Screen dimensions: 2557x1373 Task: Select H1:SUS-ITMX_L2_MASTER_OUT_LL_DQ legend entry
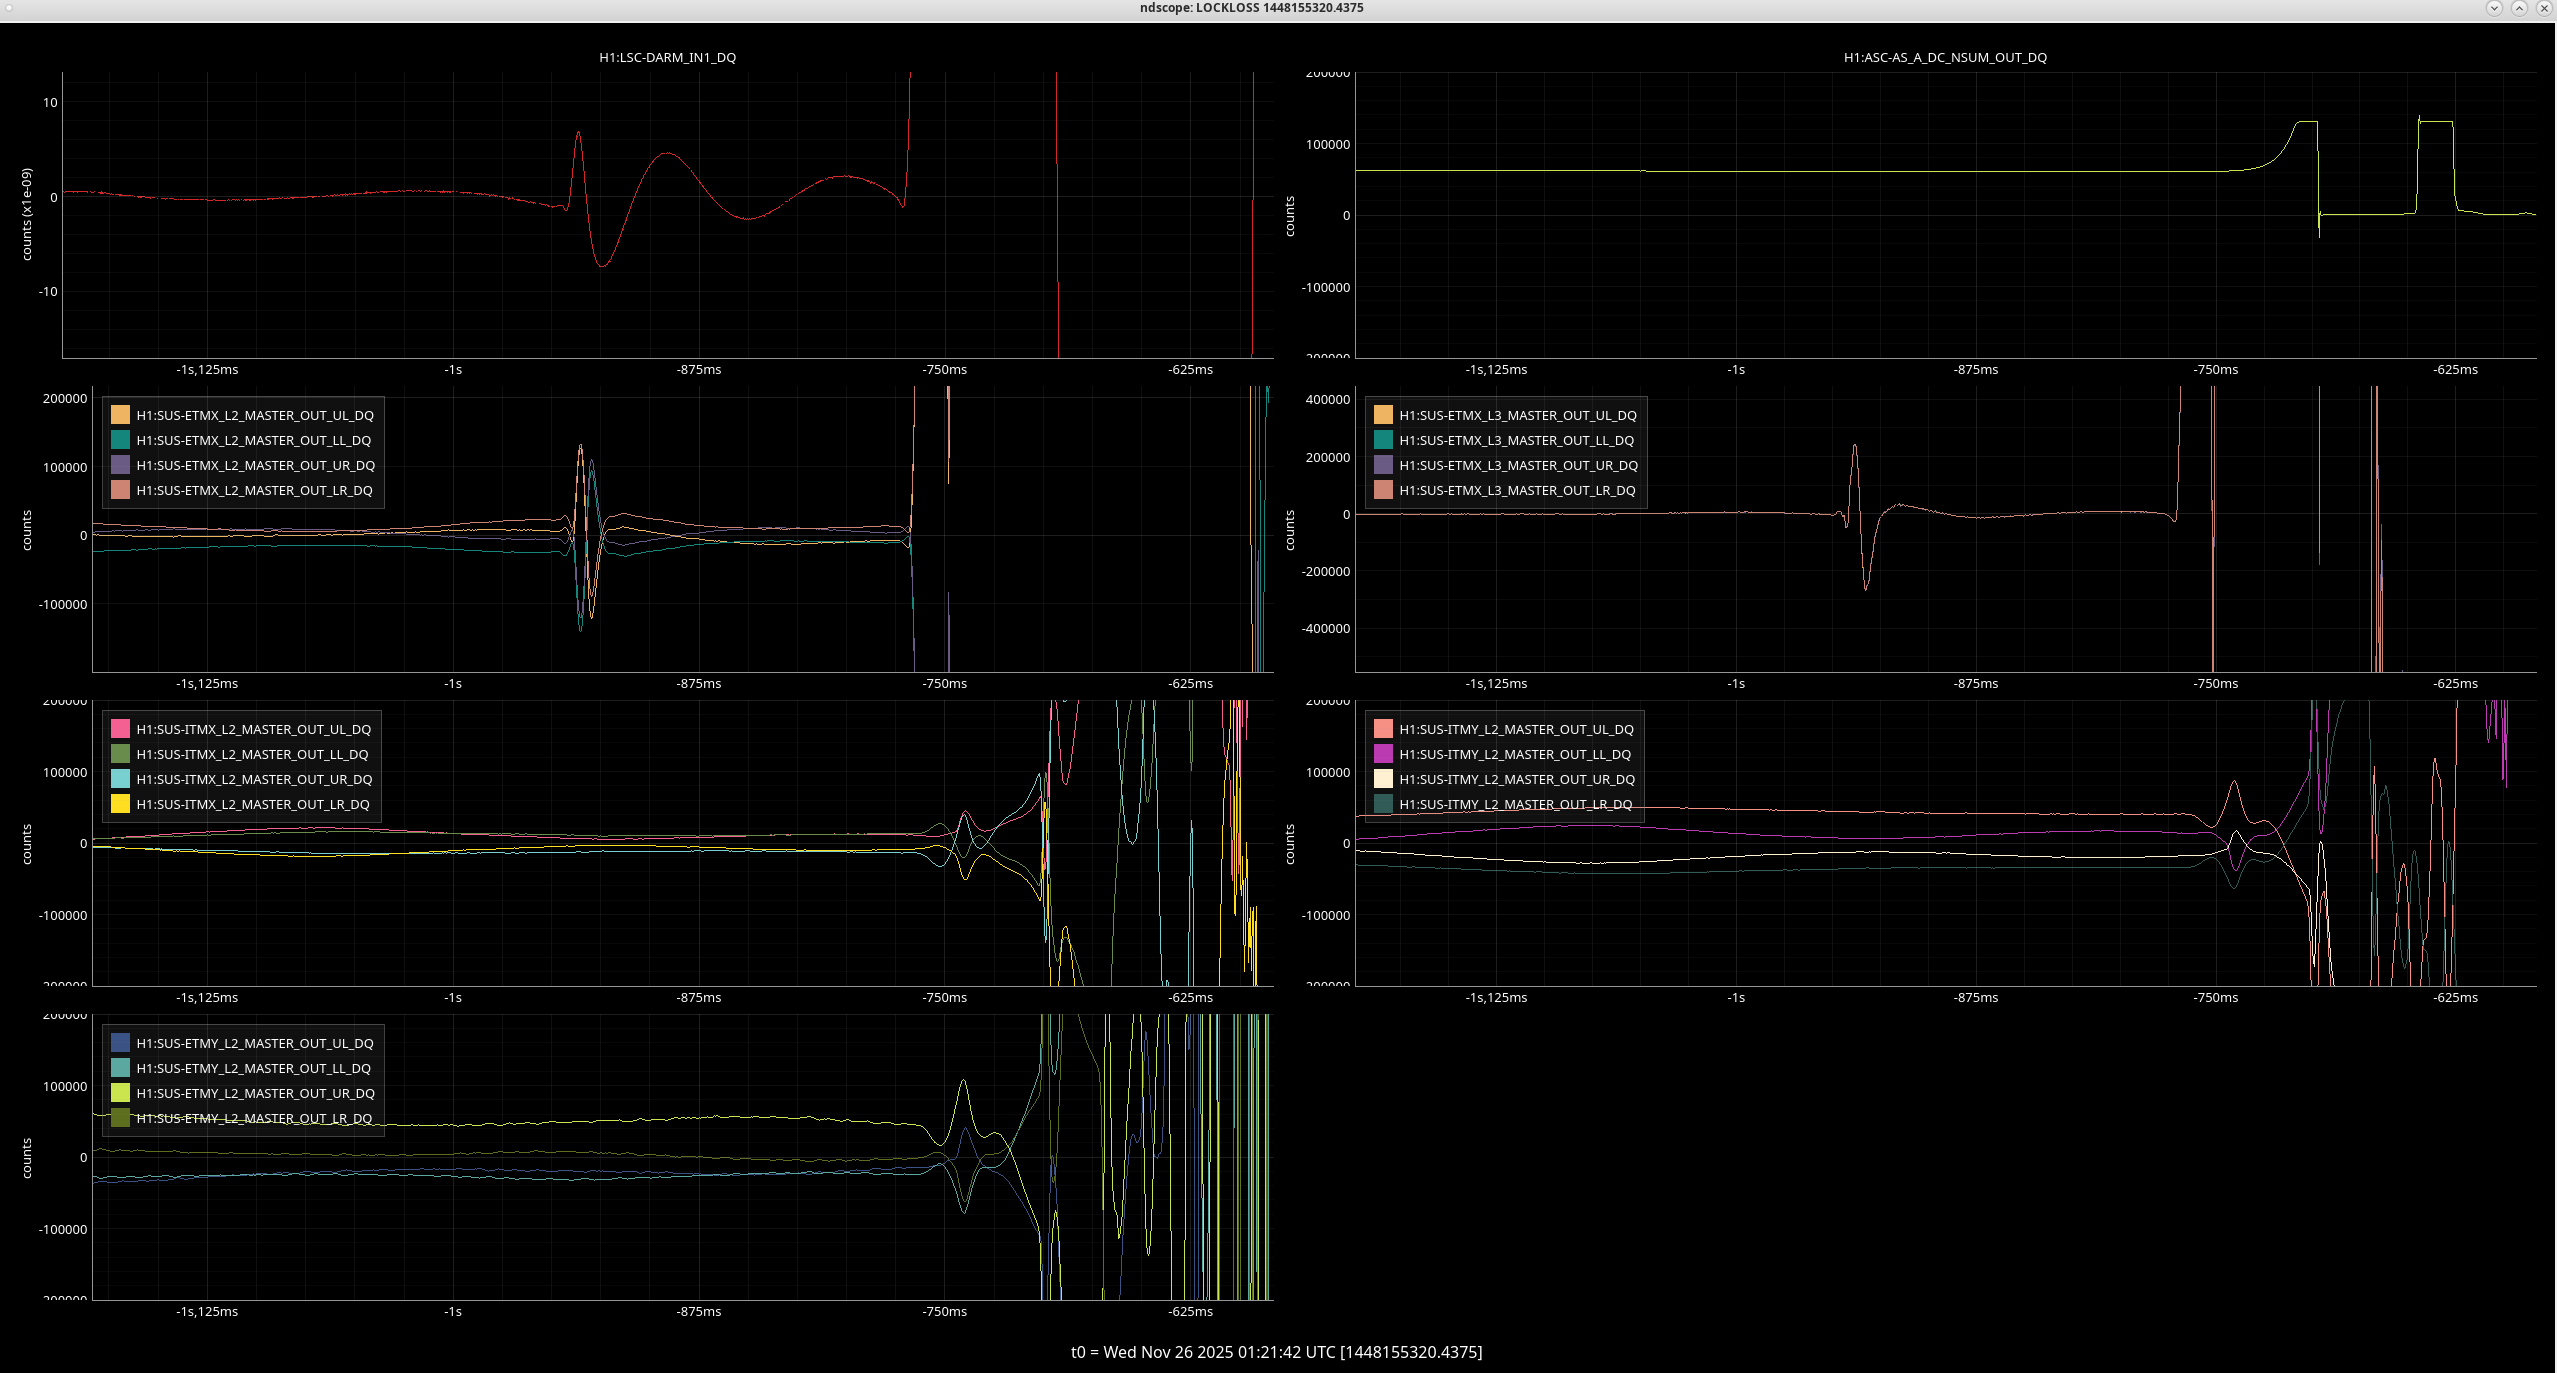click(x=252, y=754)
